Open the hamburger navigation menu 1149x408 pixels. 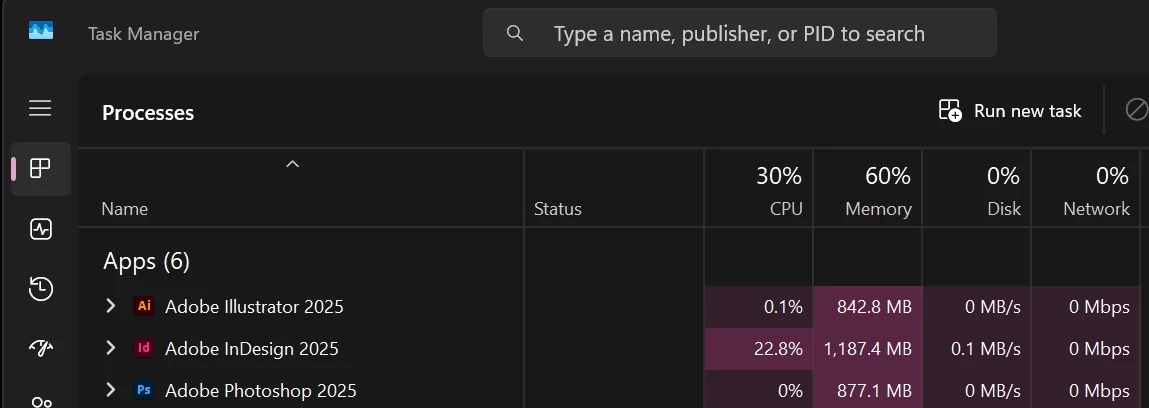pyautogui.click(x=40, y=108)
